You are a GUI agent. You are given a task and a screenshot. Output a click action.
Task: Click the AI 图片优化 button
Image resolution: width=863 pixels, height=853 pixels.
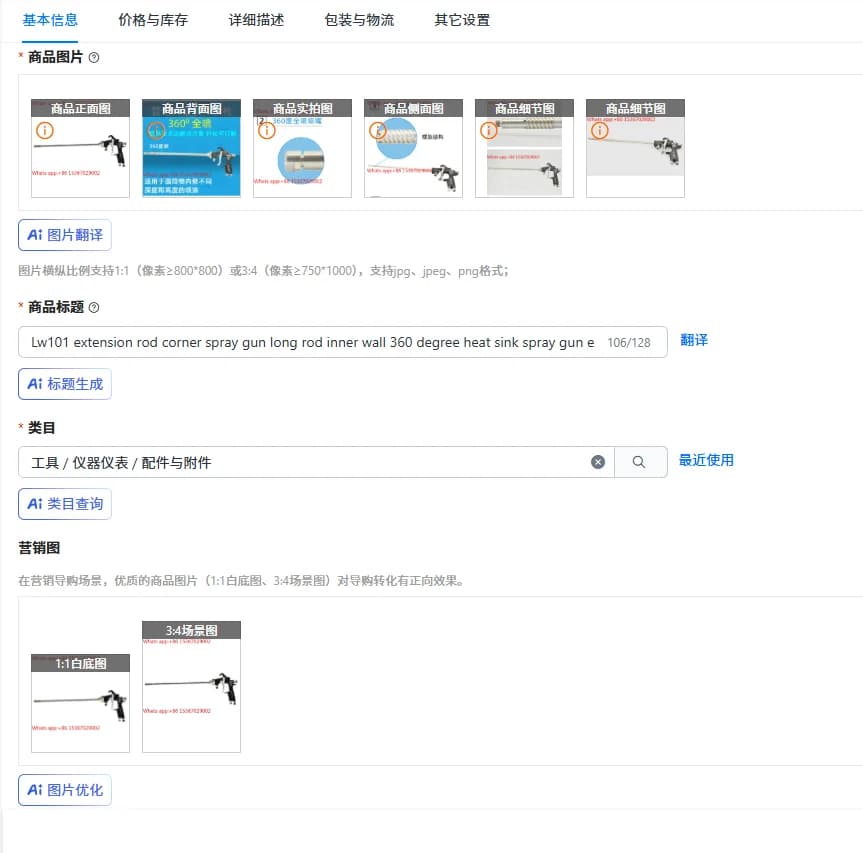point(65,790)
